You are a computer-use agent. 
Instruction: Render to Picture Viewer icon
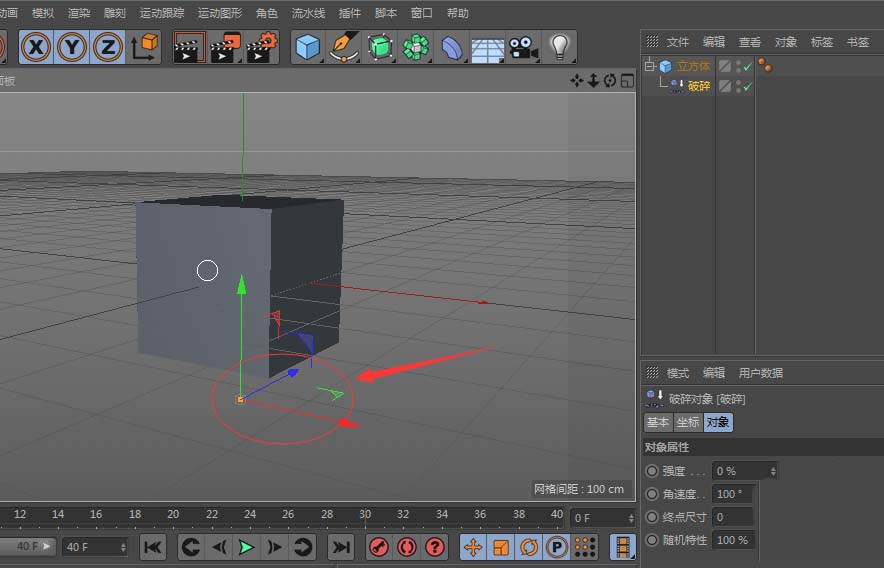pyautogui.click(x=225, y=47)
